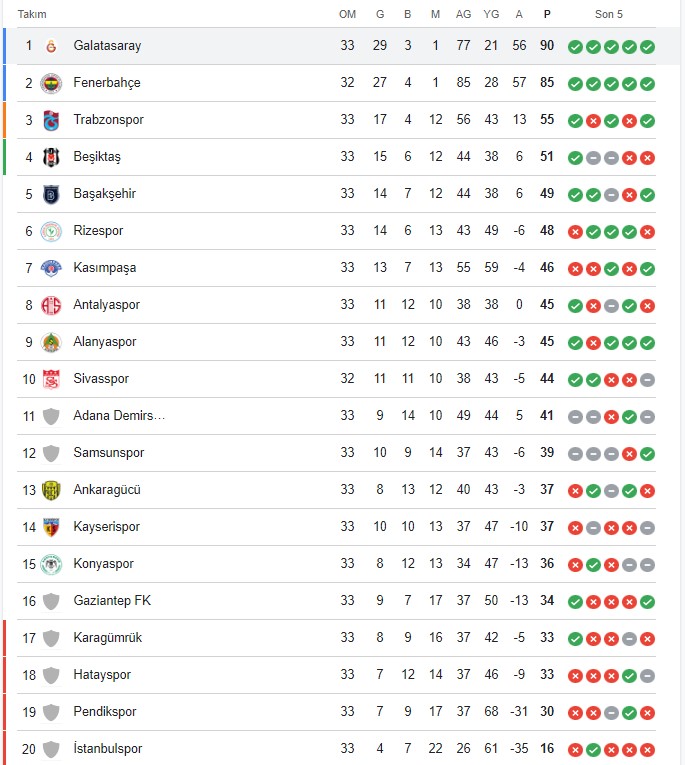This screenshot has width=685, height=765.
Task: Open the Gaziantep FK team link
Action: 112,601
